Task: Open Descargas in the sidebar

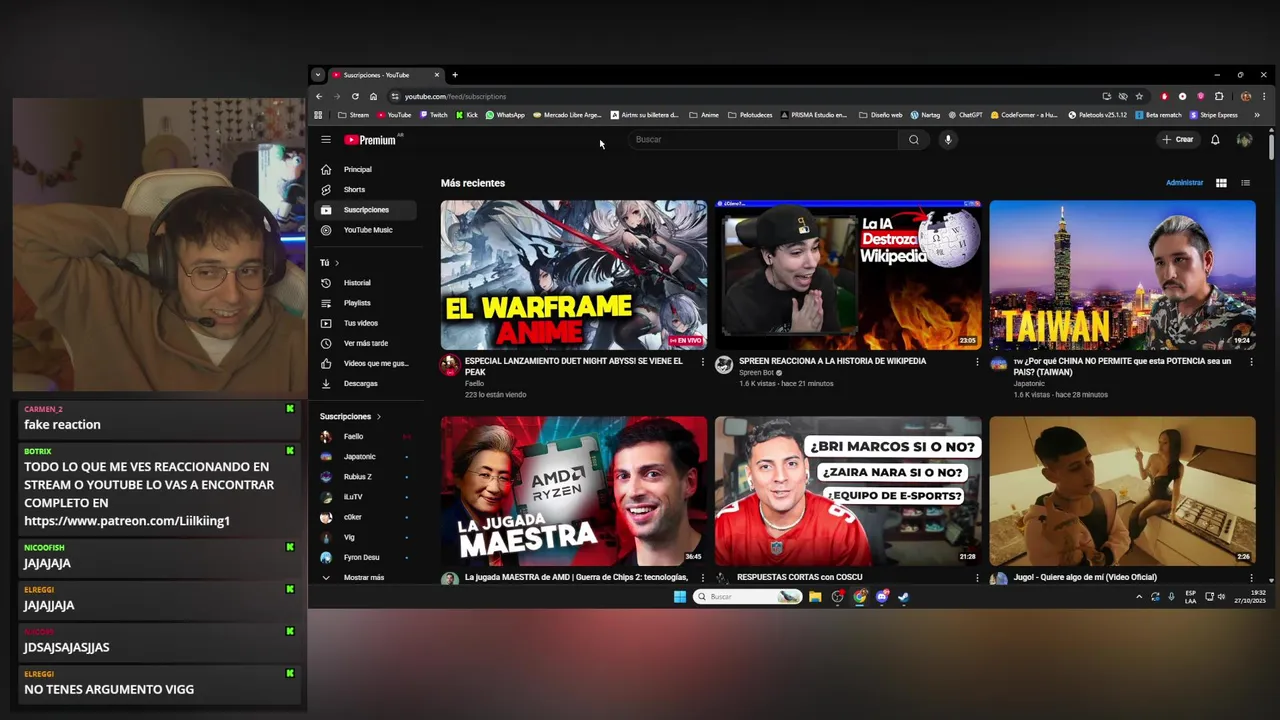Action: pos(366,383)
